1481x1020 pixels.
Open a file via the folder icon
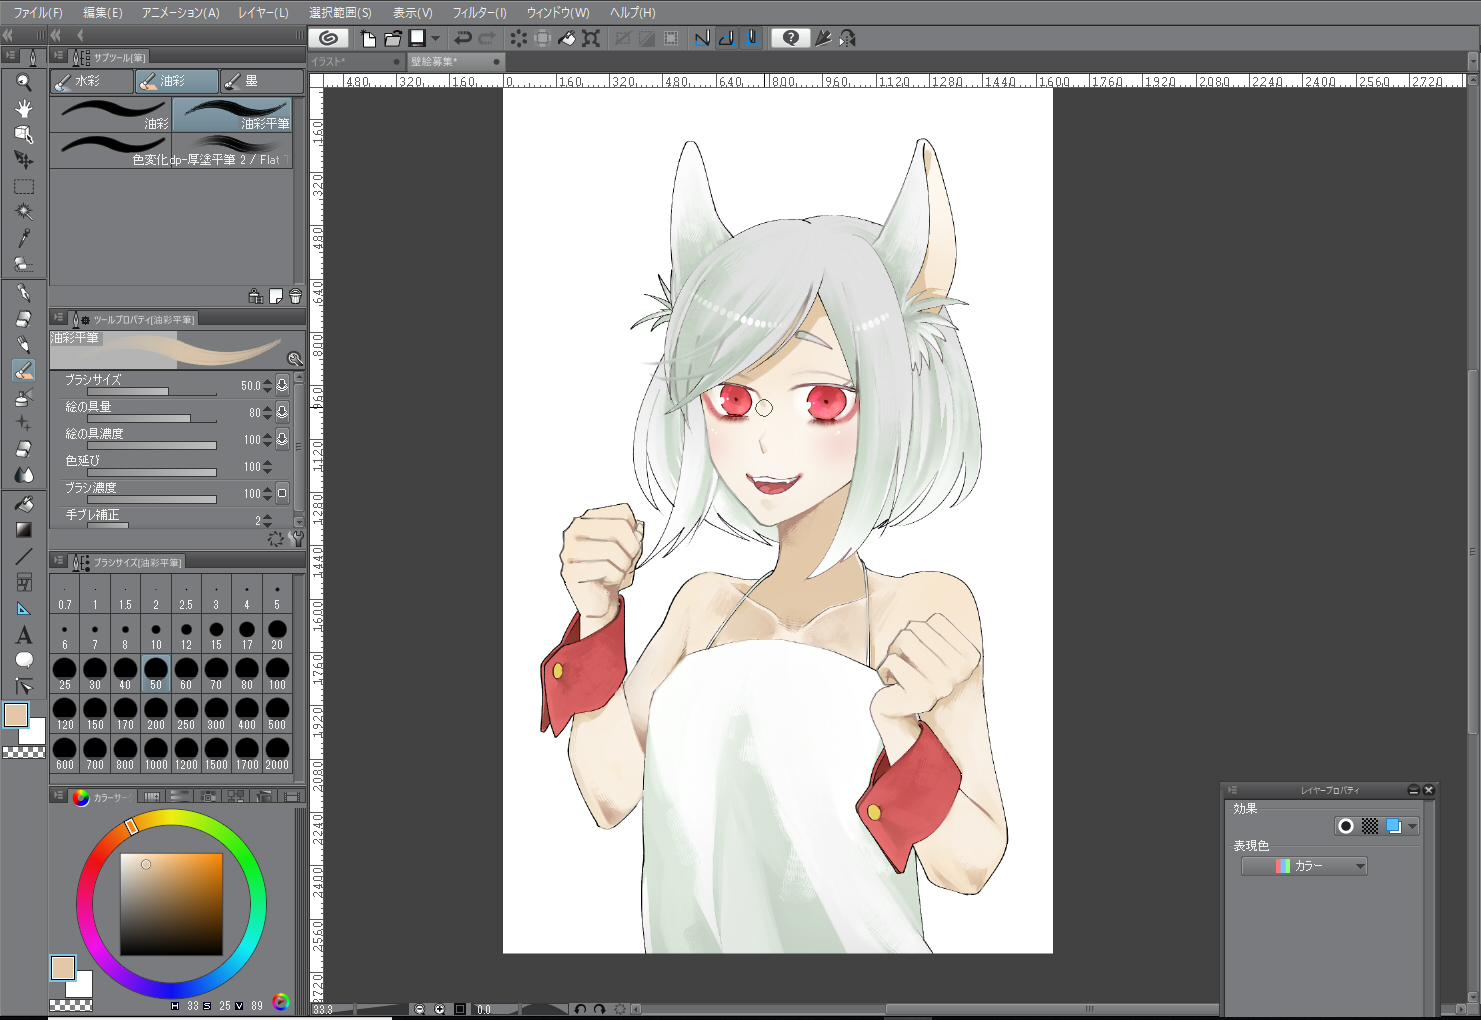point(393,38)
